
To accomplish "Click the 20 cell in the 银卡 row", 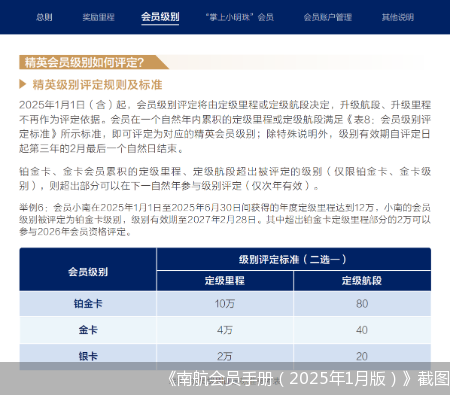I will (x=362, y=356).
